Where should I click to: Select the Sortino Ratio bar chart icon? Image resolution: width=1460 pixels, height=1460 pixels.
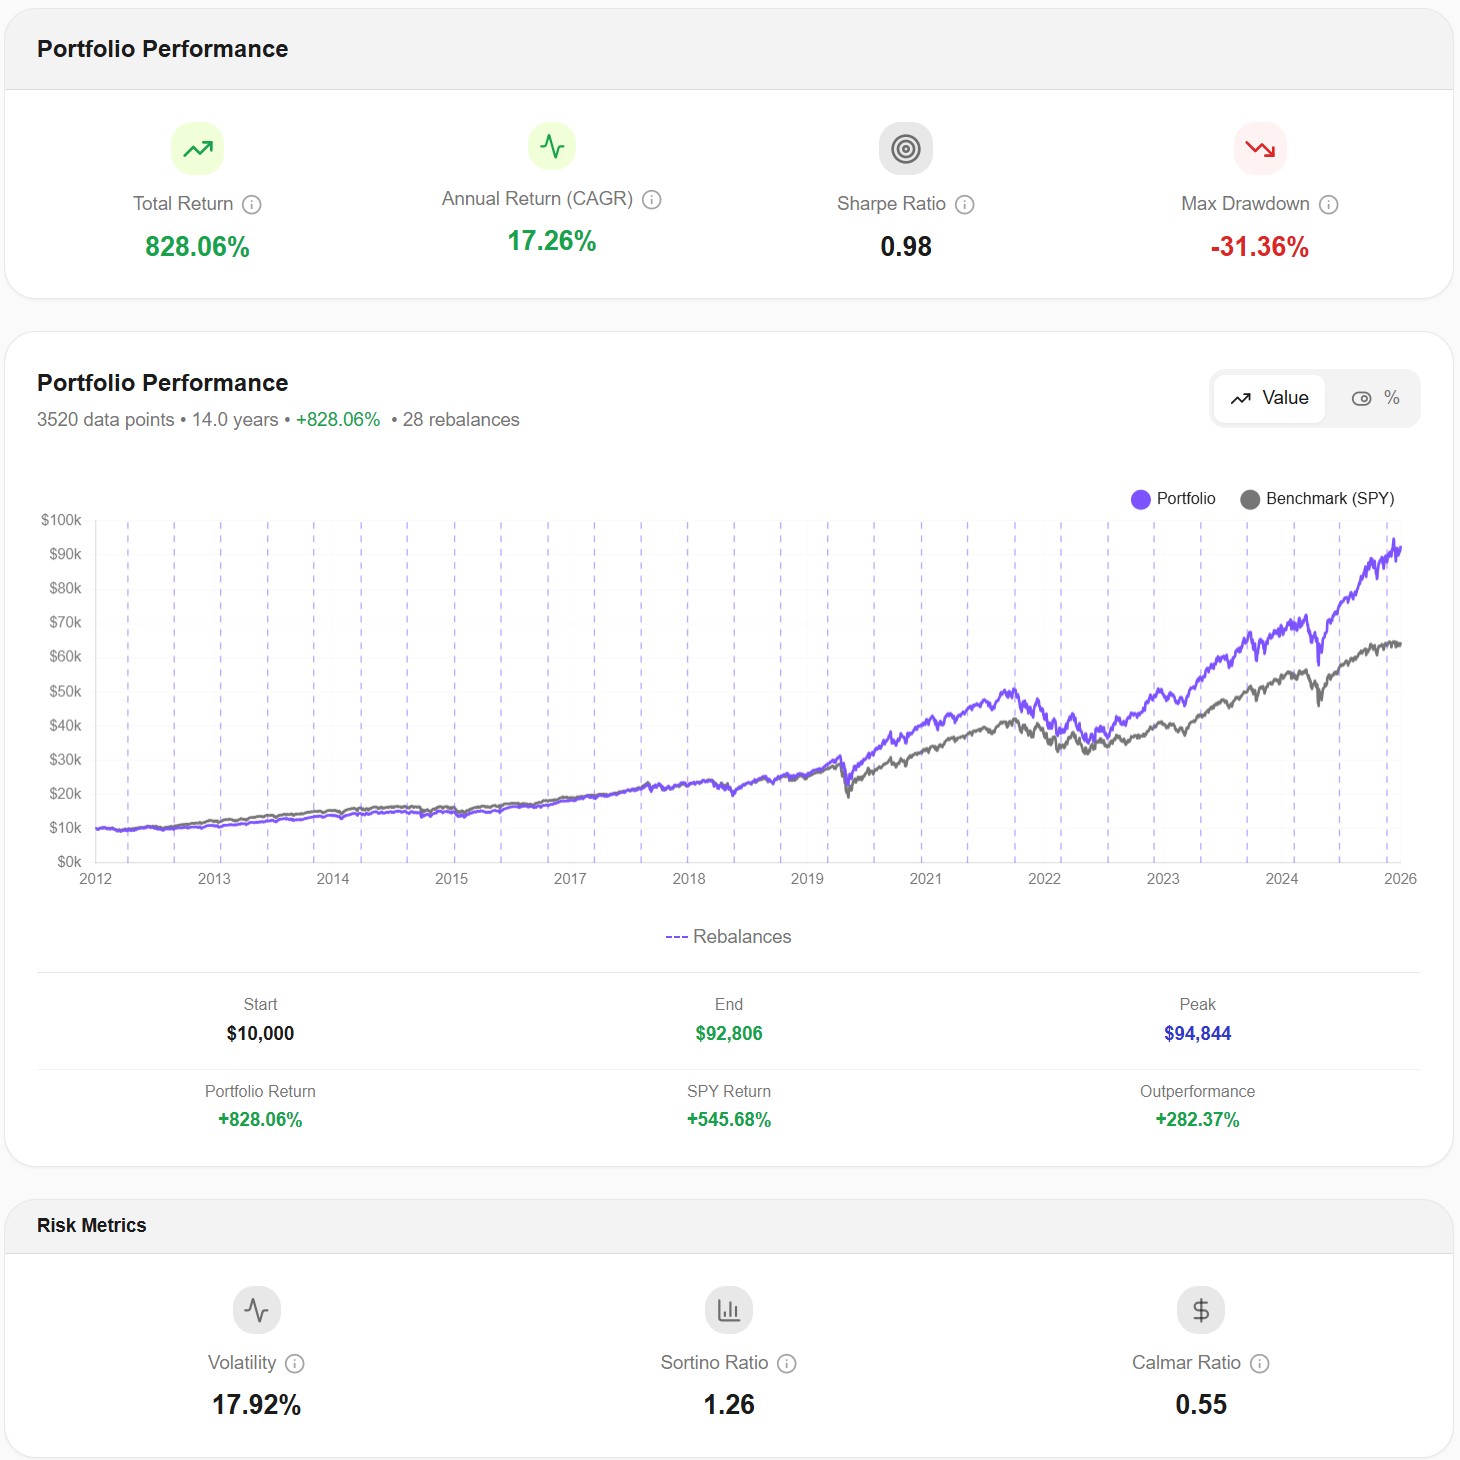tap(728, 1310)
